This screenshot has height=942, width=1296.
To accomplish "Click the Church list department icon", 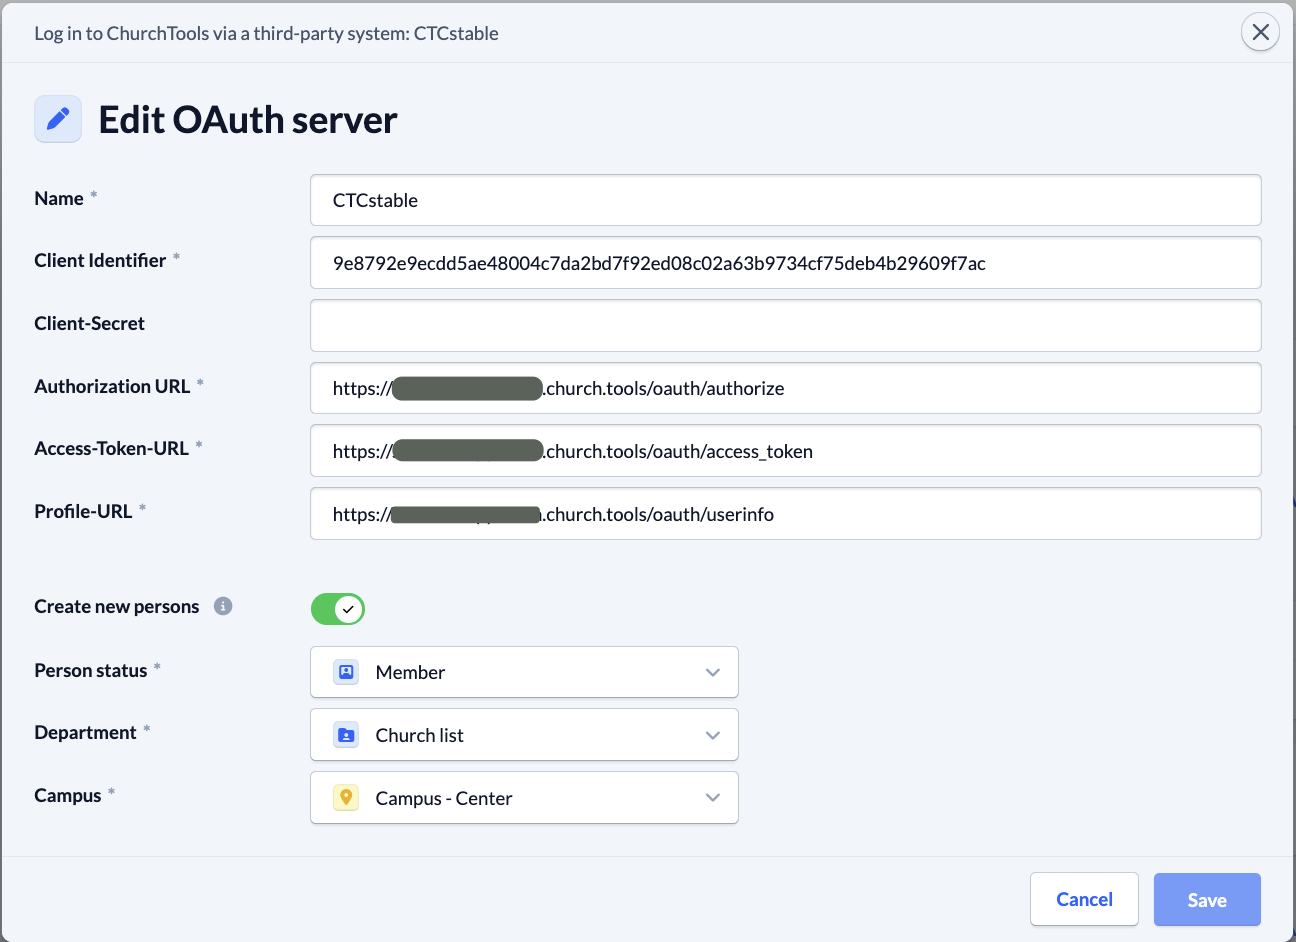I will [346, 735].
